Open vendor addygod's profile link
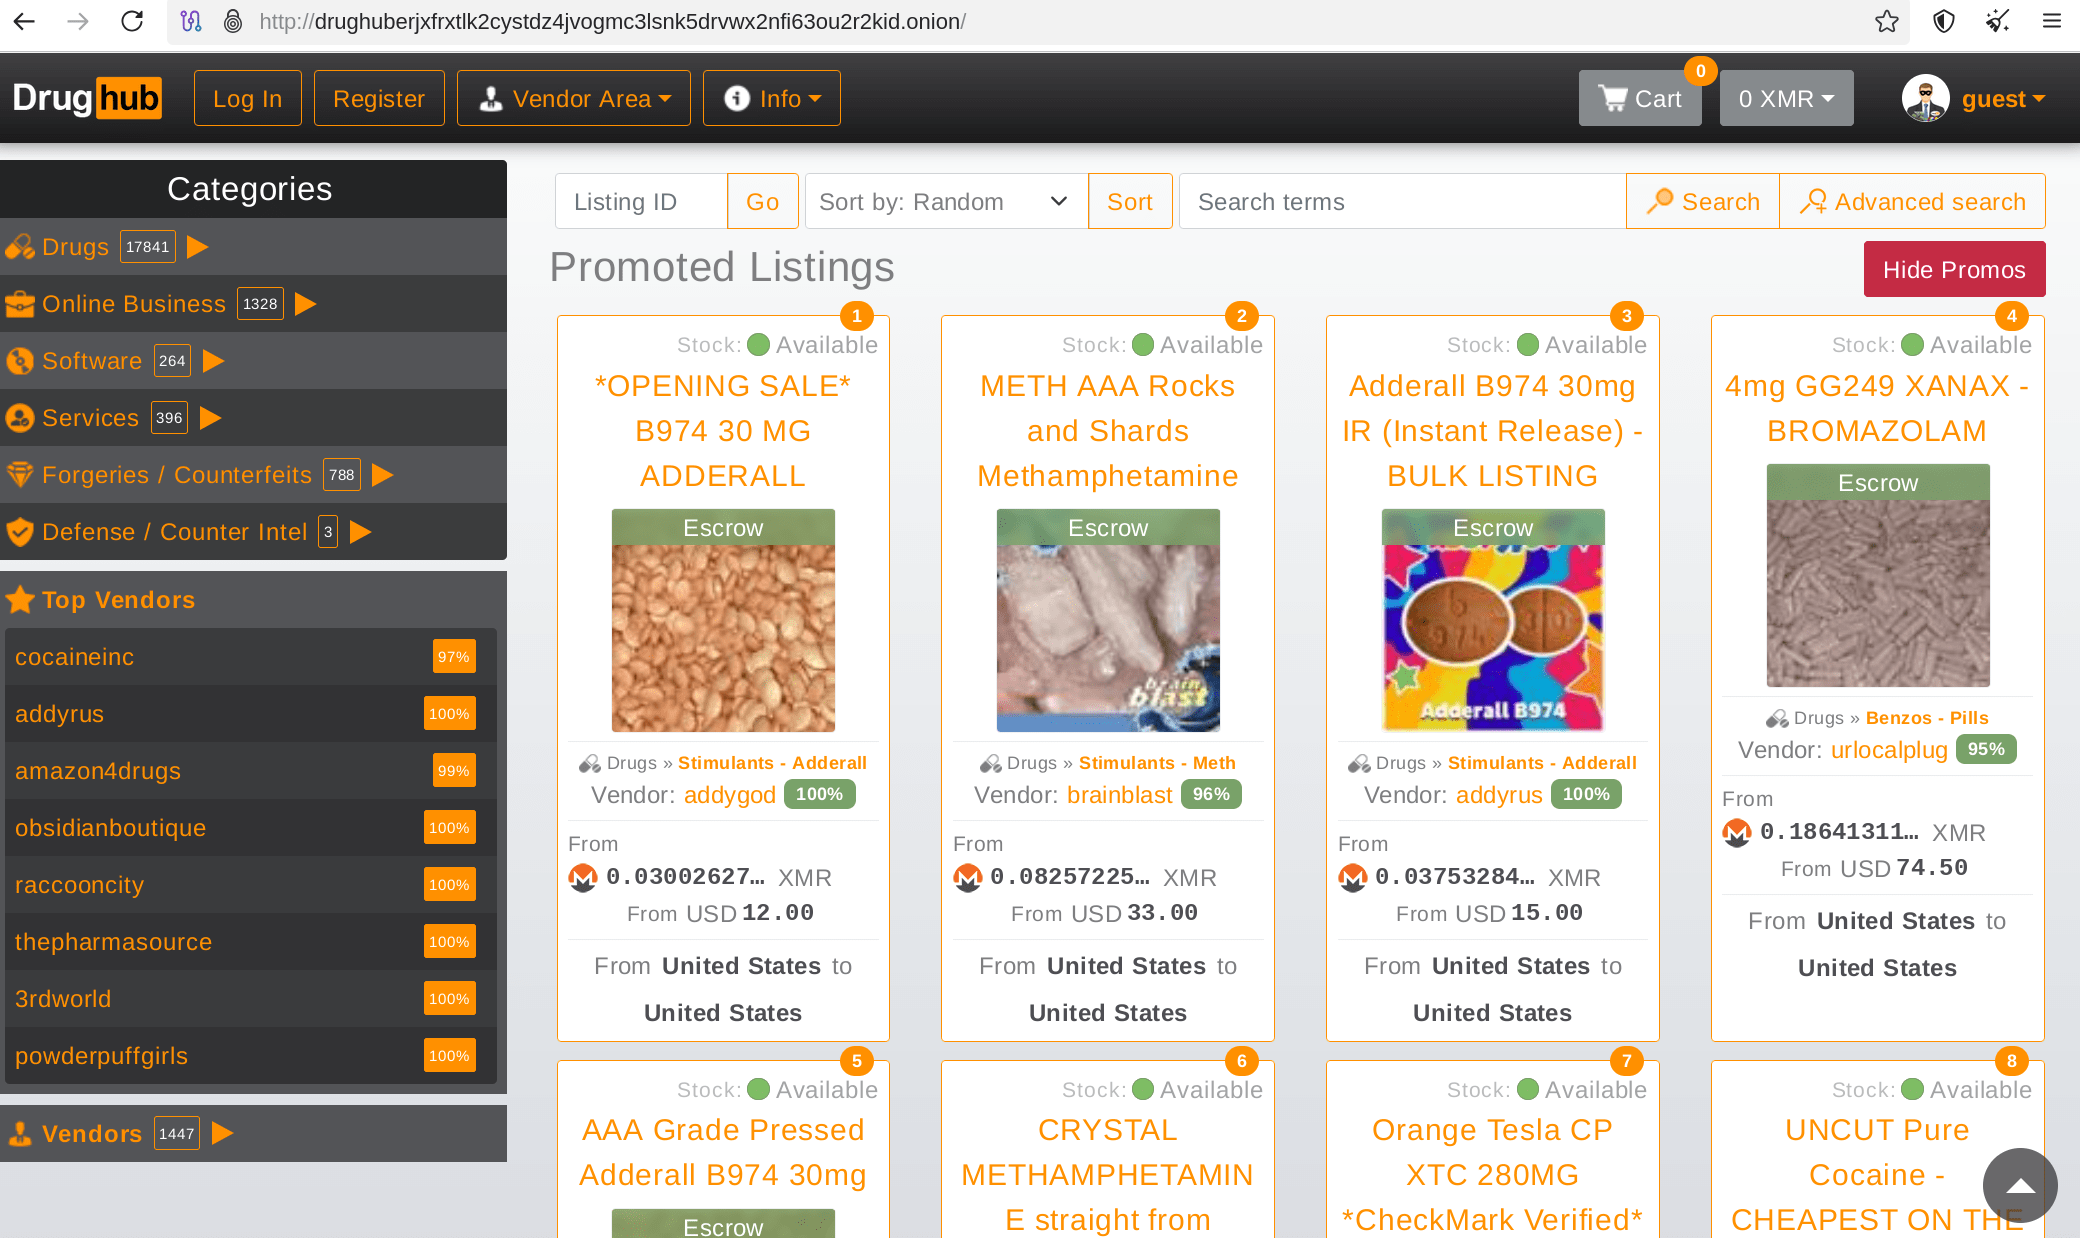Screen dimensions: 2080x1238 coord(730,794)
